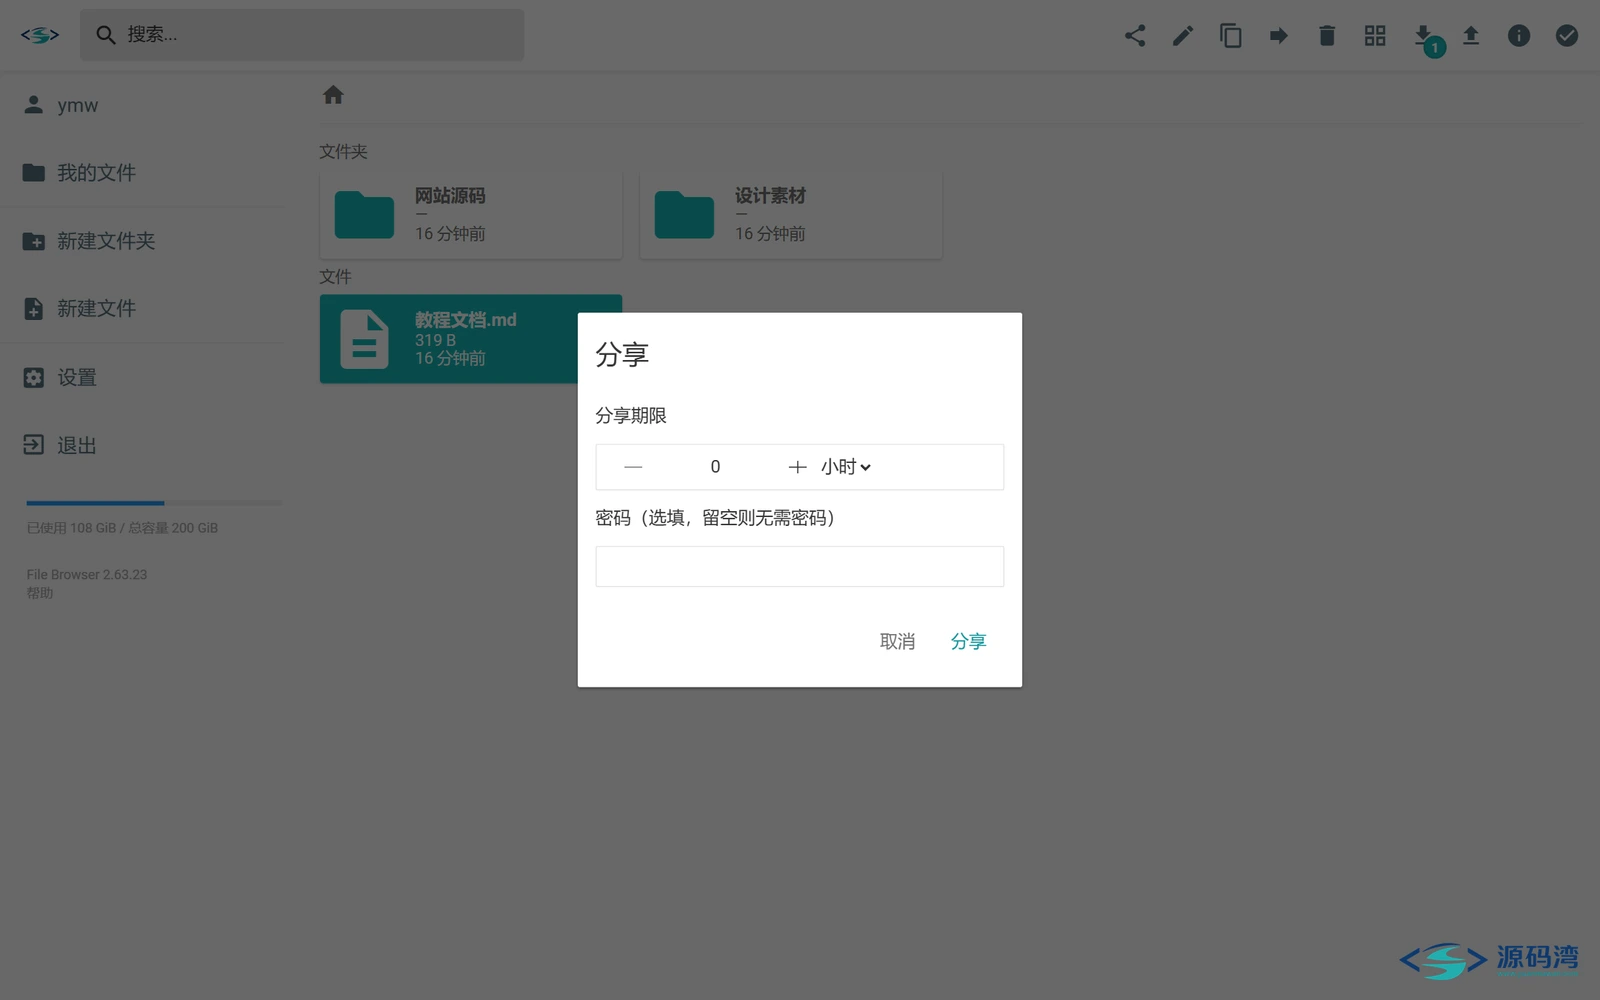1600x1000 pixels.
Task: Open the 网站源码 folder
Action: pos(471,215)
